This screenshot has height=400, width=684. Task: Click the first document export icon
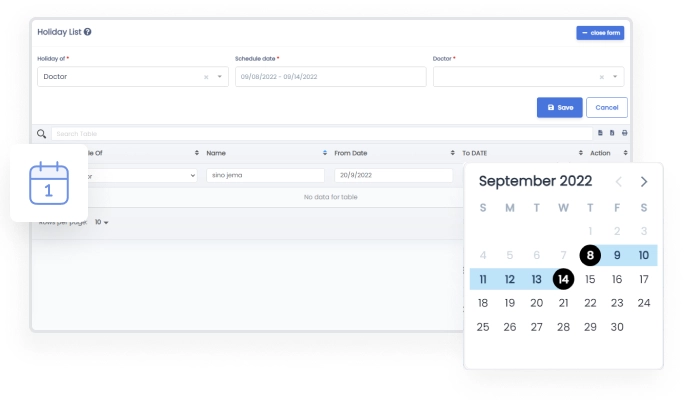[601, 133]
